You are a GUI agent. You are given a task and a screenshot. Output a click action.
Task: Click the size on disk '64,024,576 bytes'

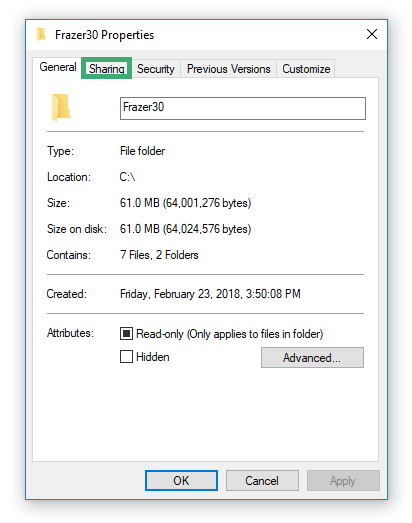pos(207,229)
